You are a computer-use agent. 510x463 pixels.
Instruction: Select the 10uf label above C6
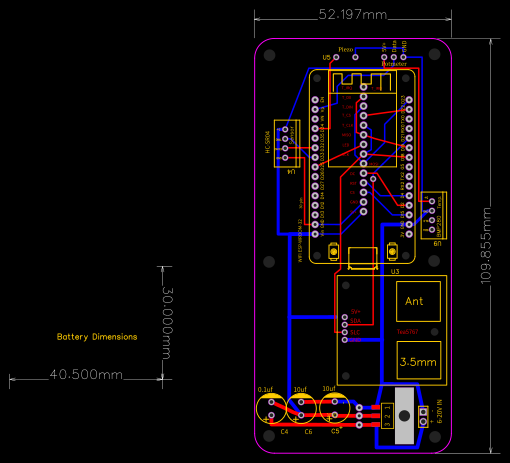point(300,390)
